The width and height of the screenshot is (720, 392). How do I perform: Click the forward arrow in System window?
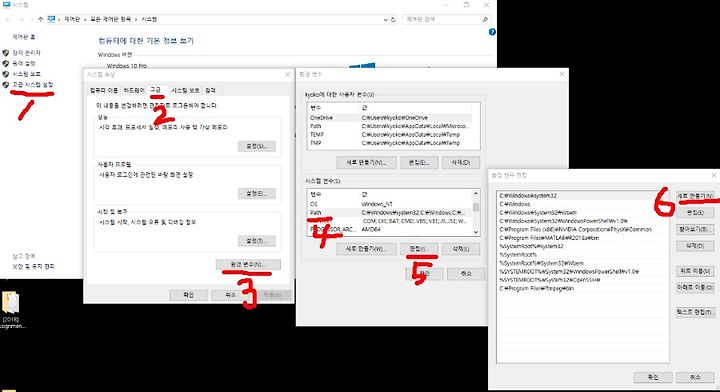[x=21, y=19]
